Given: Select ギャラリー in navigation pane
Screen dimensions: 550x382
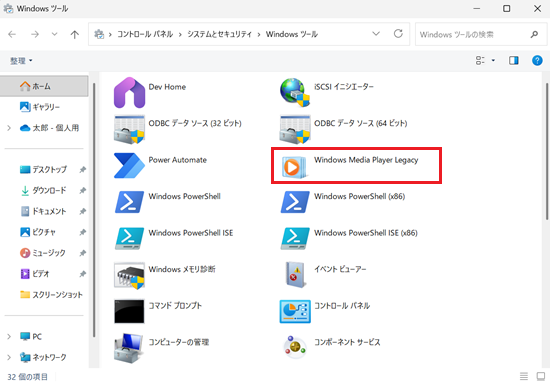Looking at the screenshot, I should 40,107.
